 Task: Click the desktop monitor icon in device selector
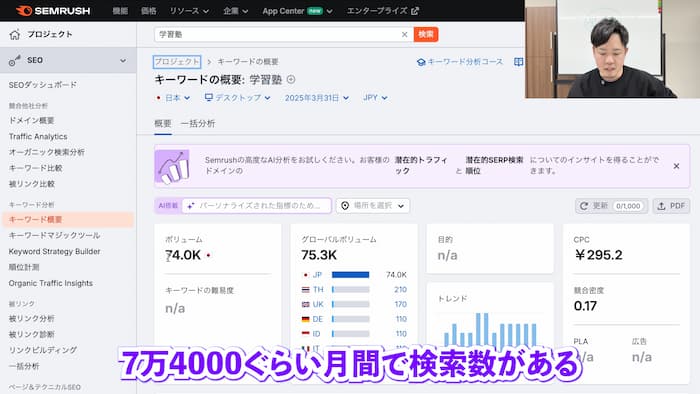(208, 97)
